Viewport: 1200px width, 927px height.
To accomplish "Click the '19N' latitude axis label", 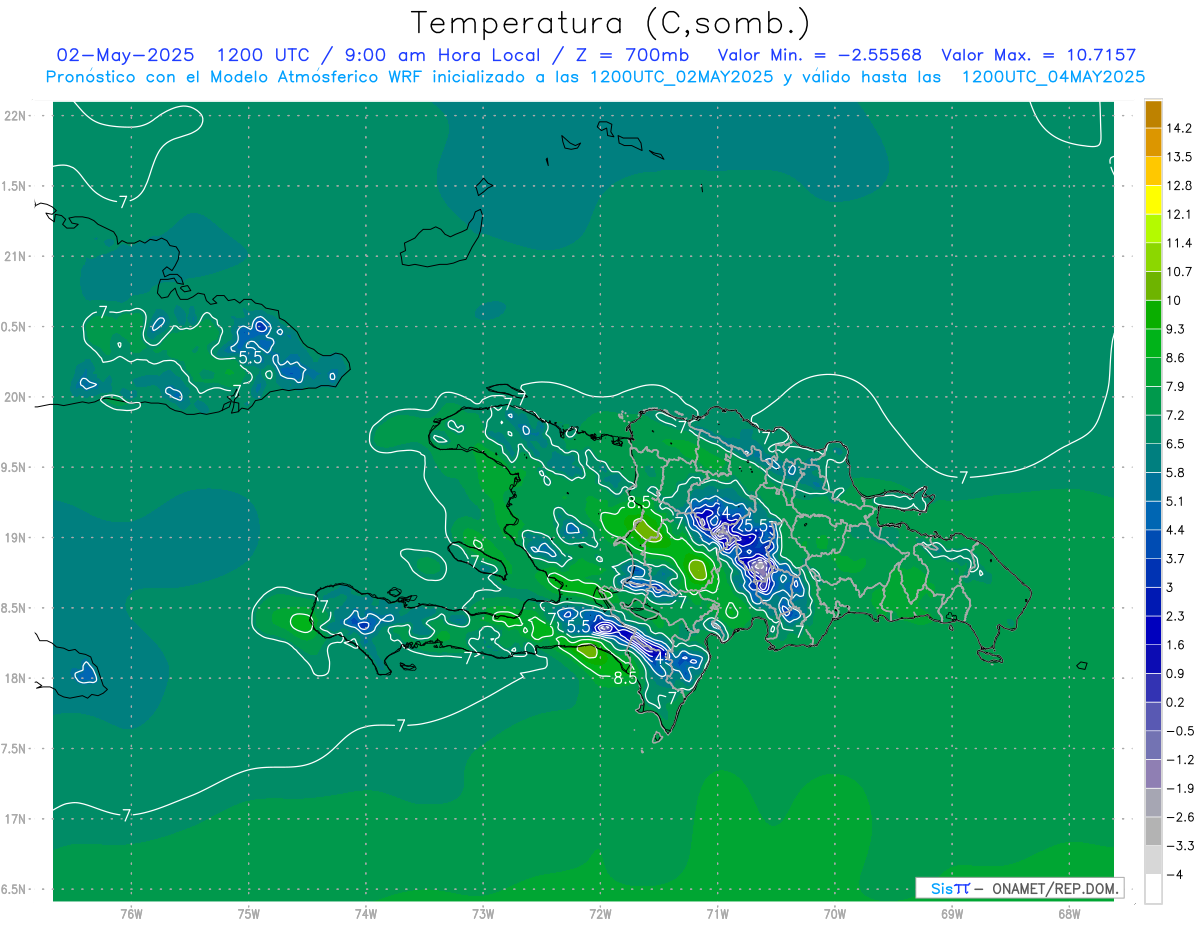I will (15, 537).
